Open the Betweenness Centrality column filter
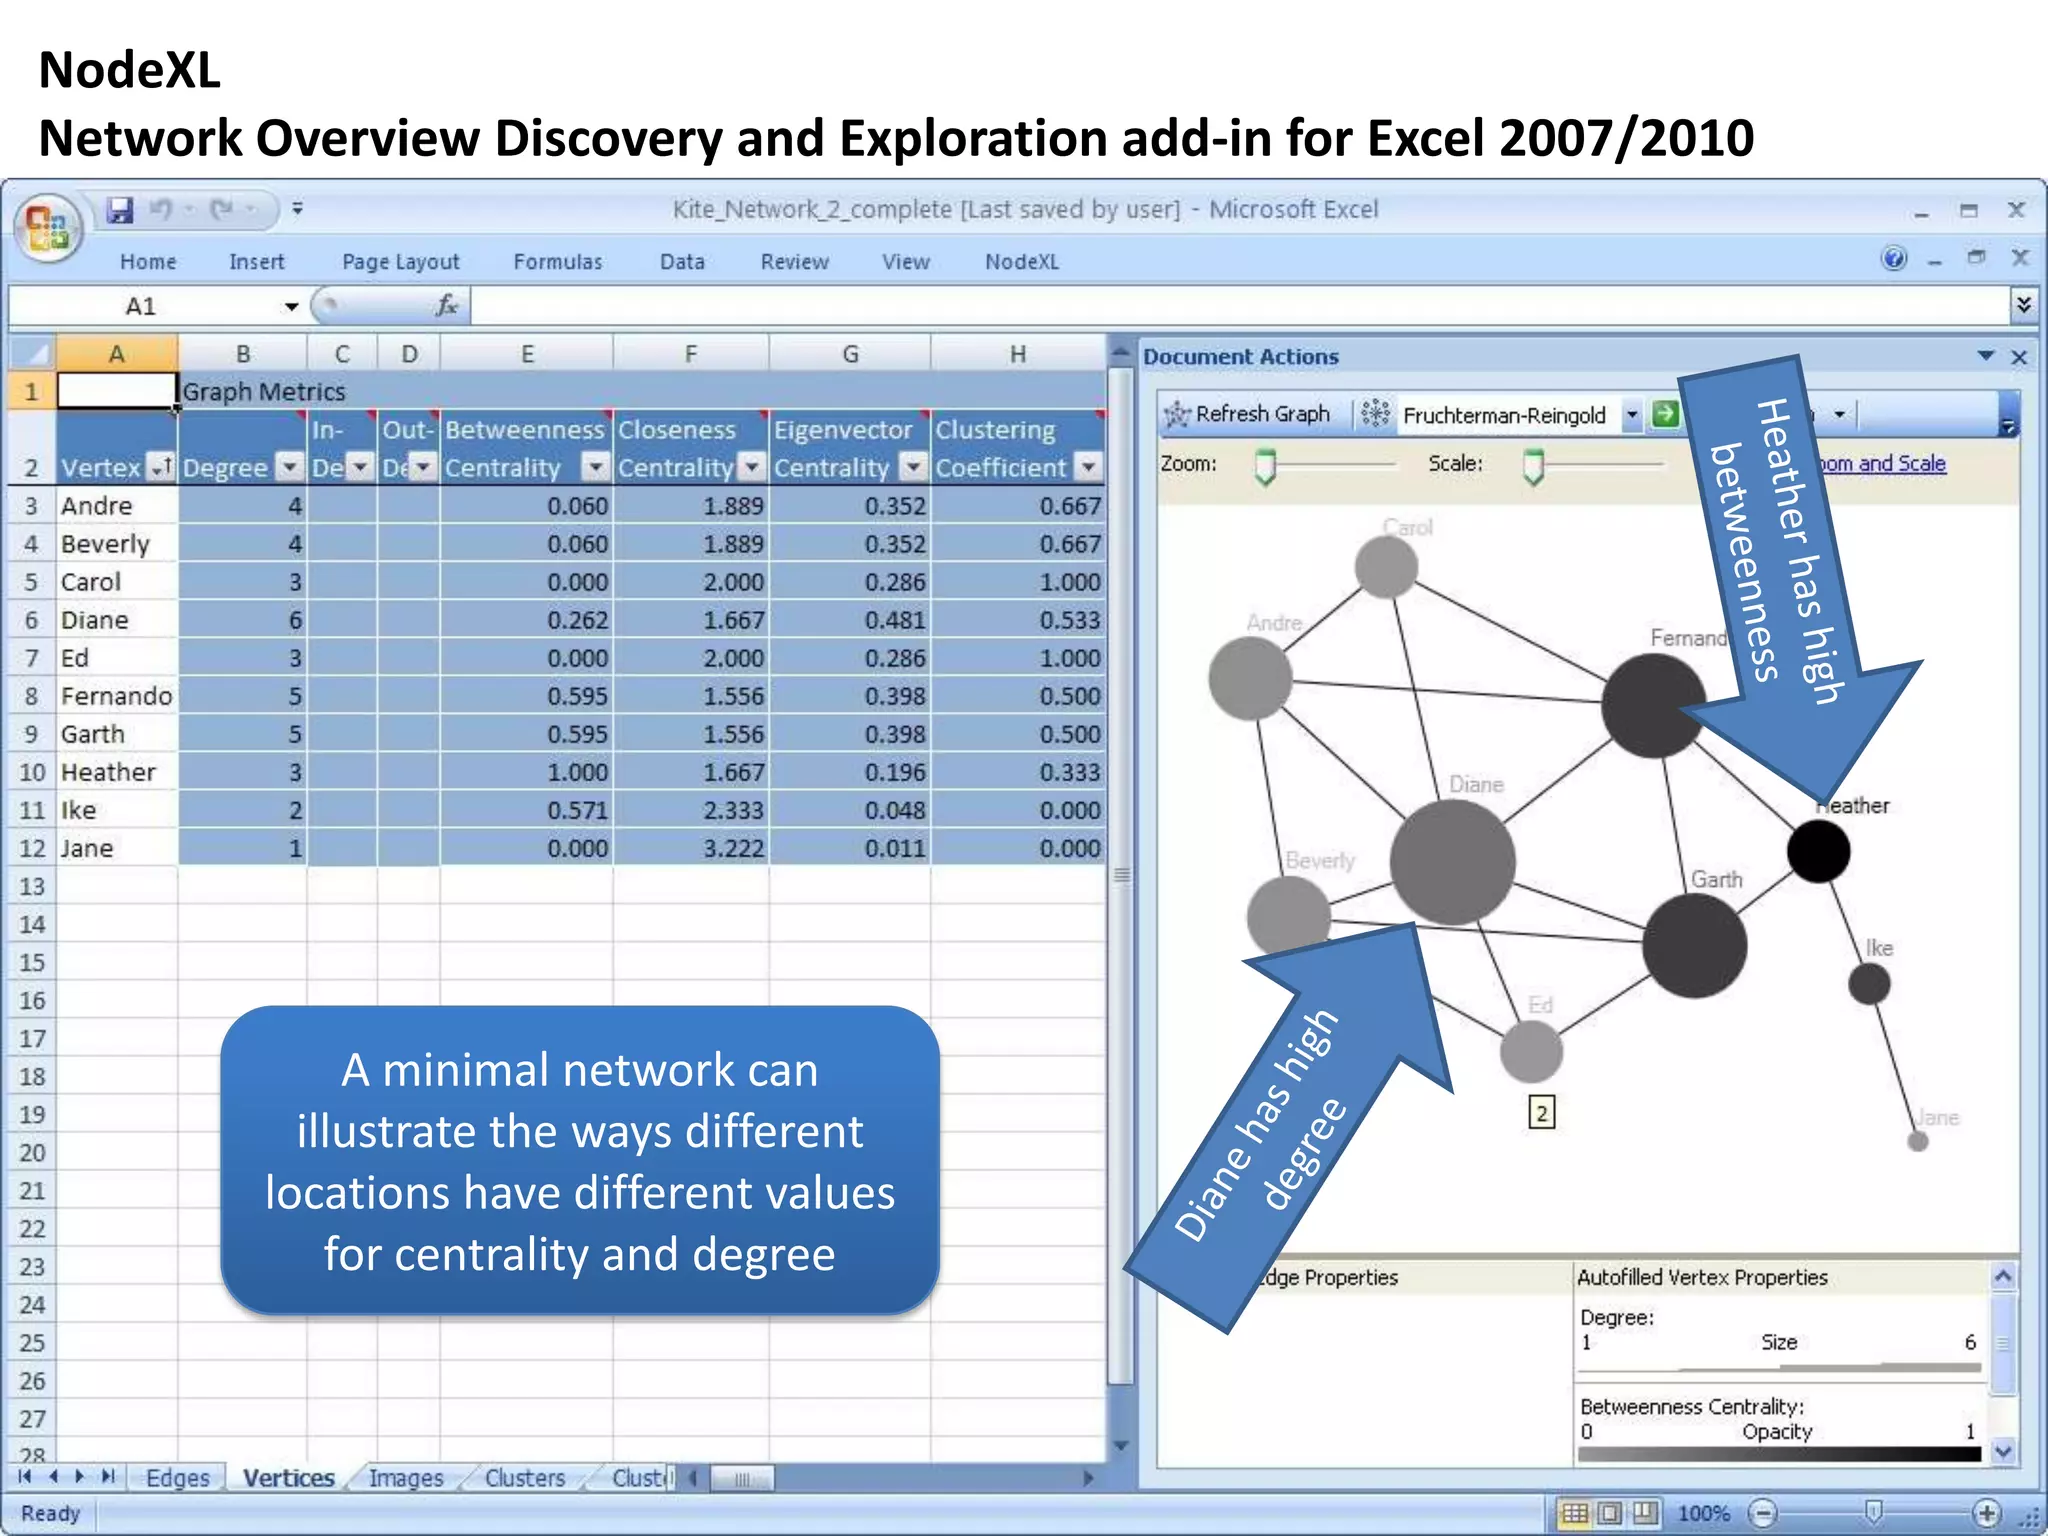 pyautogui.click(x=595, y=467)
